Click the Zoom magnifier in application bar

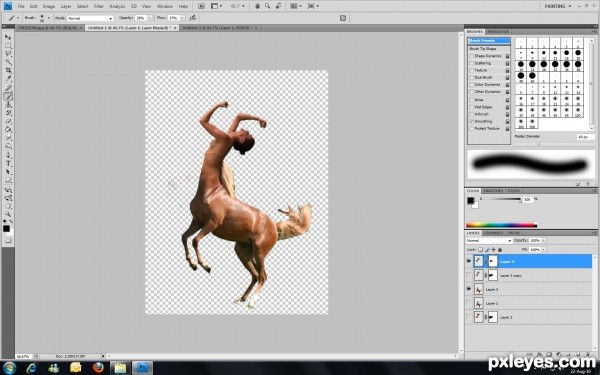click(x=267, y=6)
